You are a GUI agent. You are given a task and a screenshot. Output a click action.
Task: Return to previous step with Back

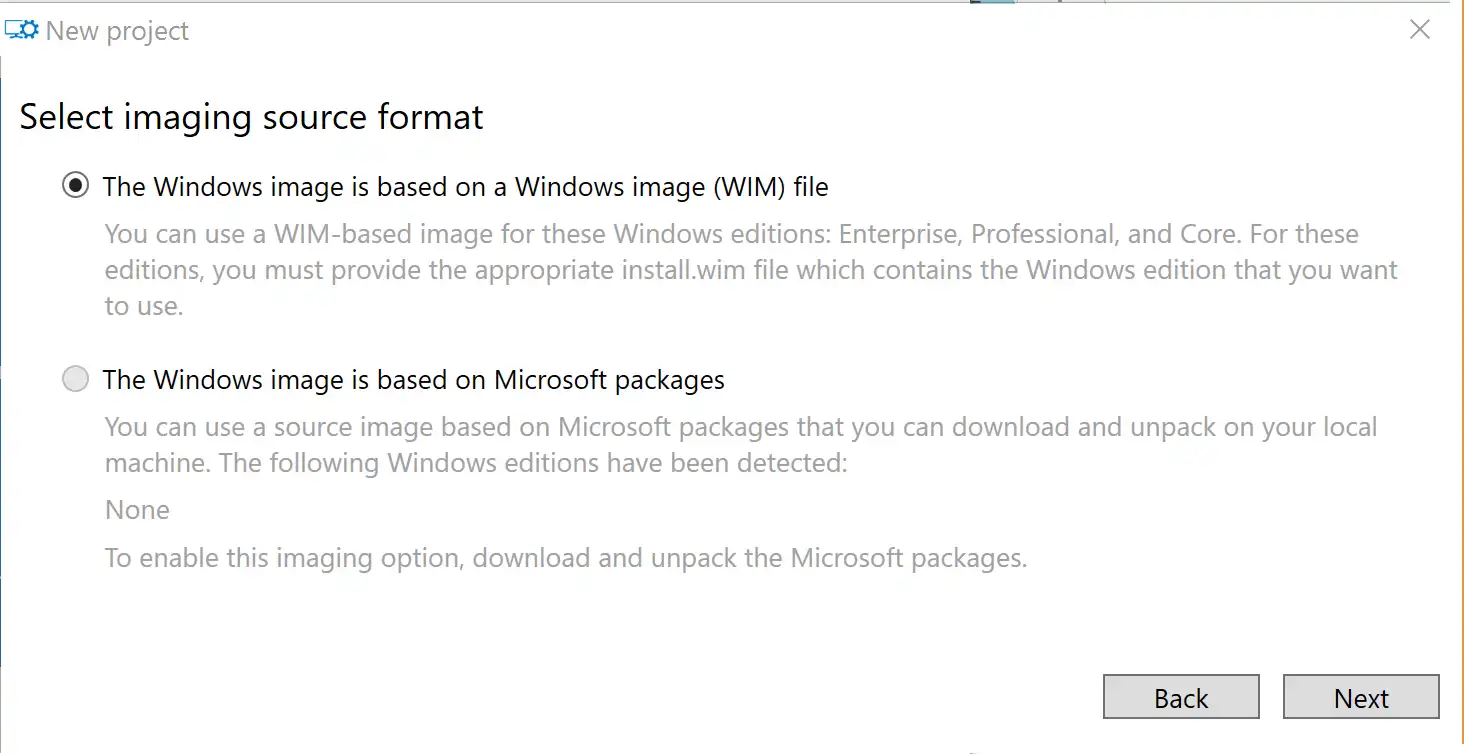(x=1181, y=697)
